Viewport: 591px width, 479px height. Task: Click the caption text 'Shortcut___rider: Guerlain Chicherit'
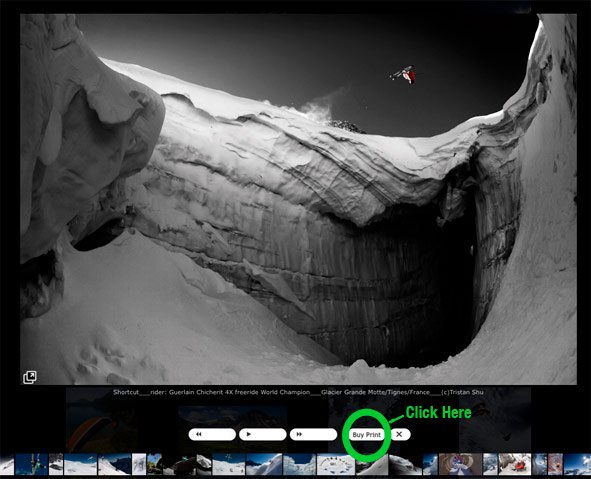point(168,392)
